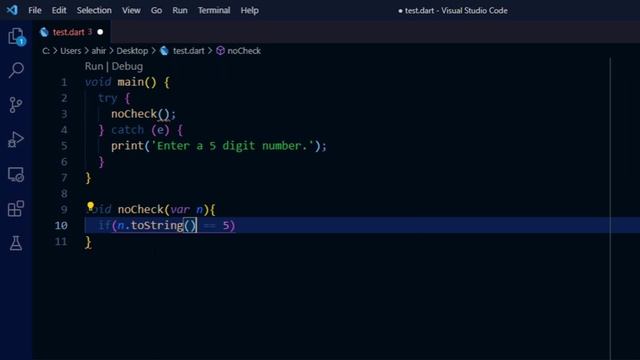
Task: Click Dart file icon in test.dart tab
Action: pos(44,32)
